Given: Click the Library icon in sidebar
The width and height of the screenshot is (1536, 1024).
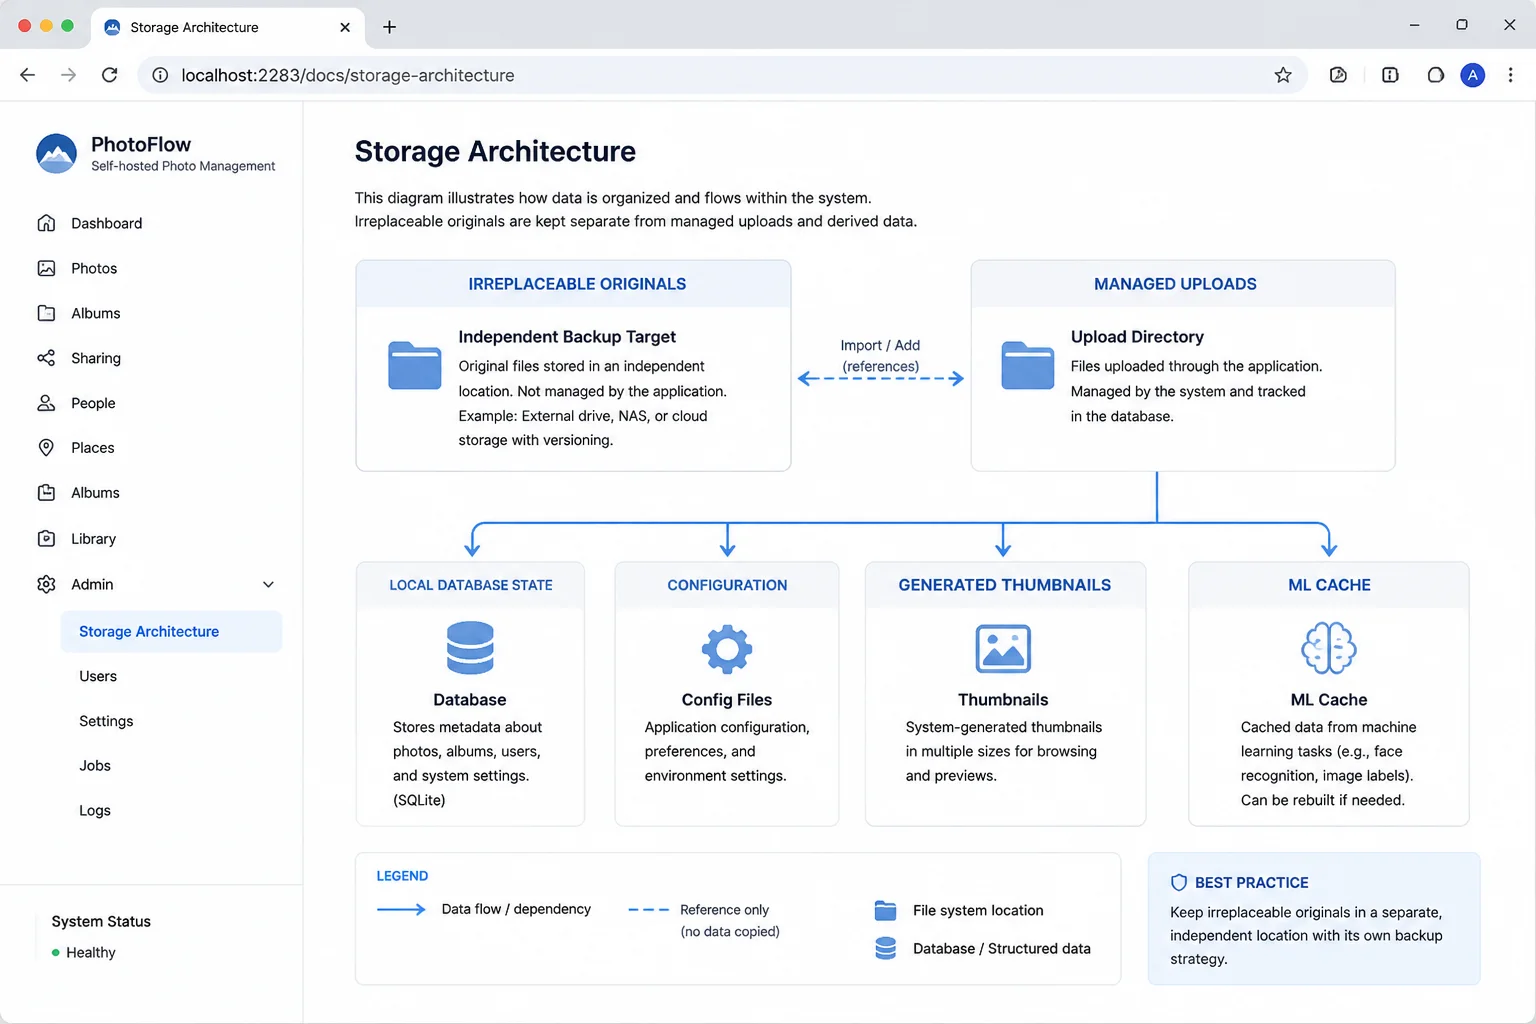Looking at the screenshot, I should [46, 538].
